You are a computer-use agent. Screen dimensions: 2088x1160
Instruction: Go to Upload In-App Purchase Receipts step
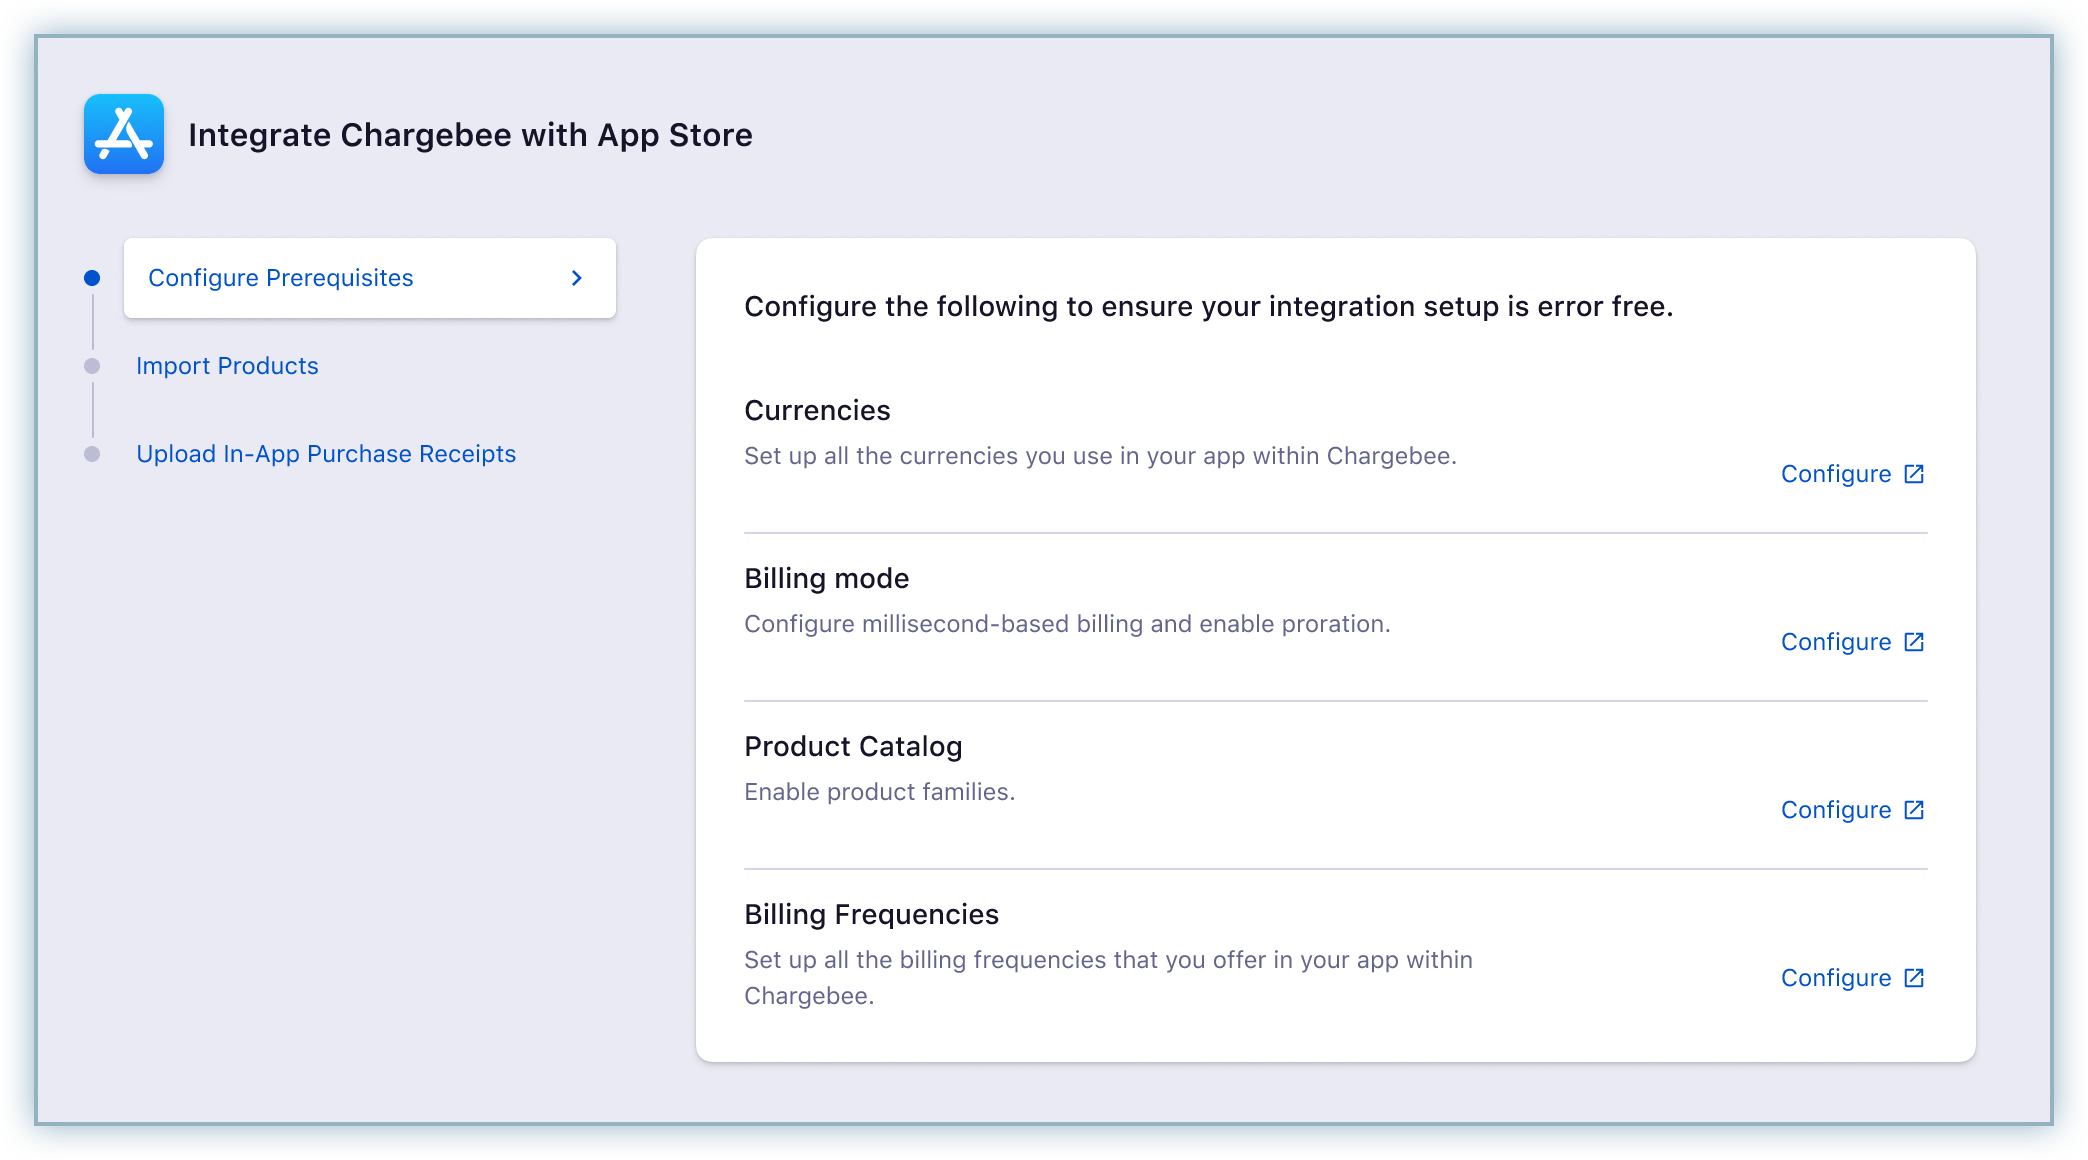[326, 454]
